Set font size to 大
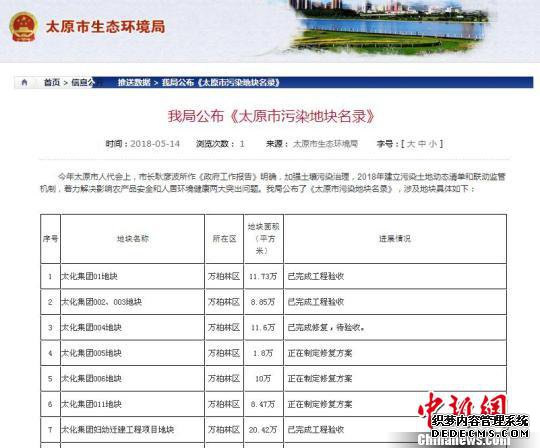Screen dimensions: 540x448 coord(411,144)
